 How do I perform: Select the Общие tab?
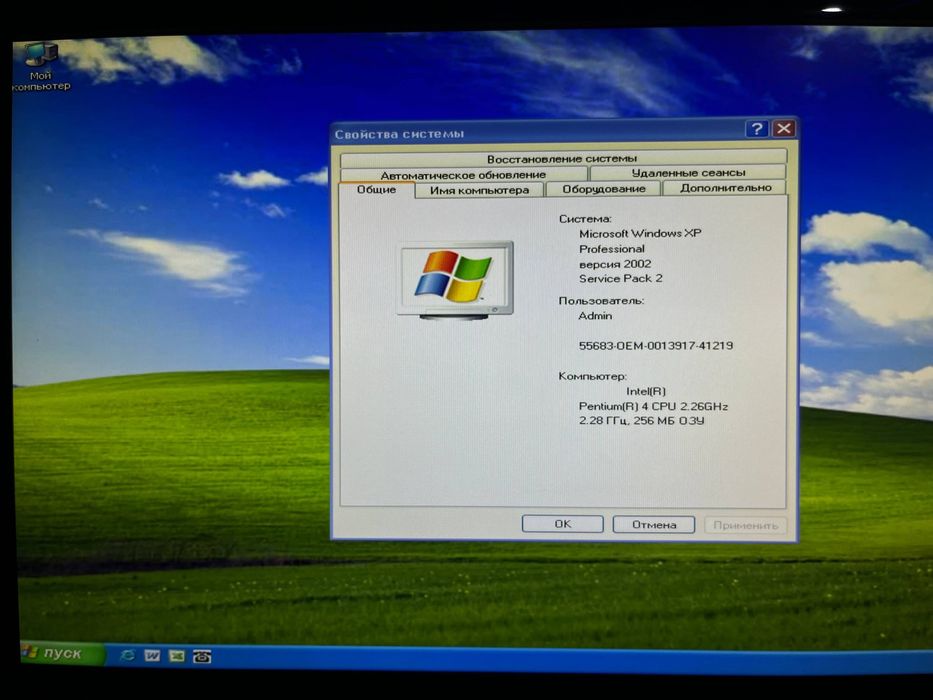pos(376,189)
